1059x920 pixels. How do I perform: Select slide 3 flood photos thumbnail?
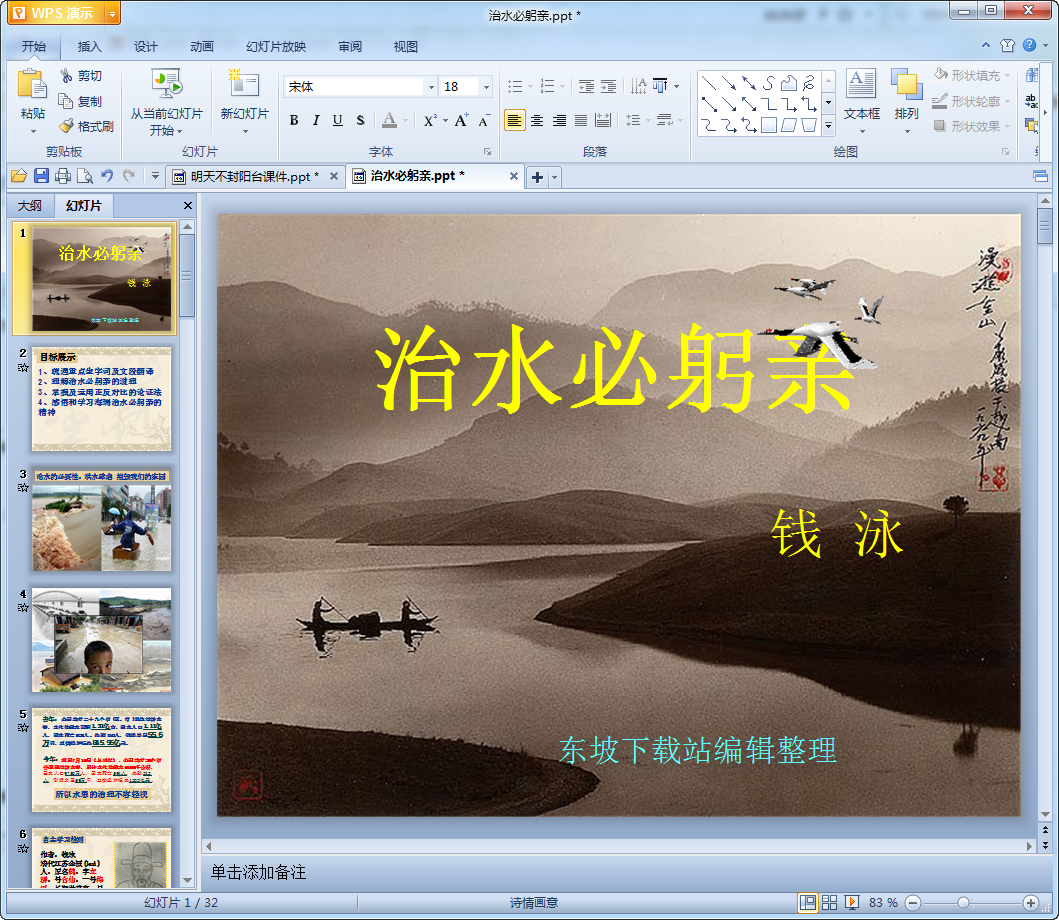coord(101,519)
